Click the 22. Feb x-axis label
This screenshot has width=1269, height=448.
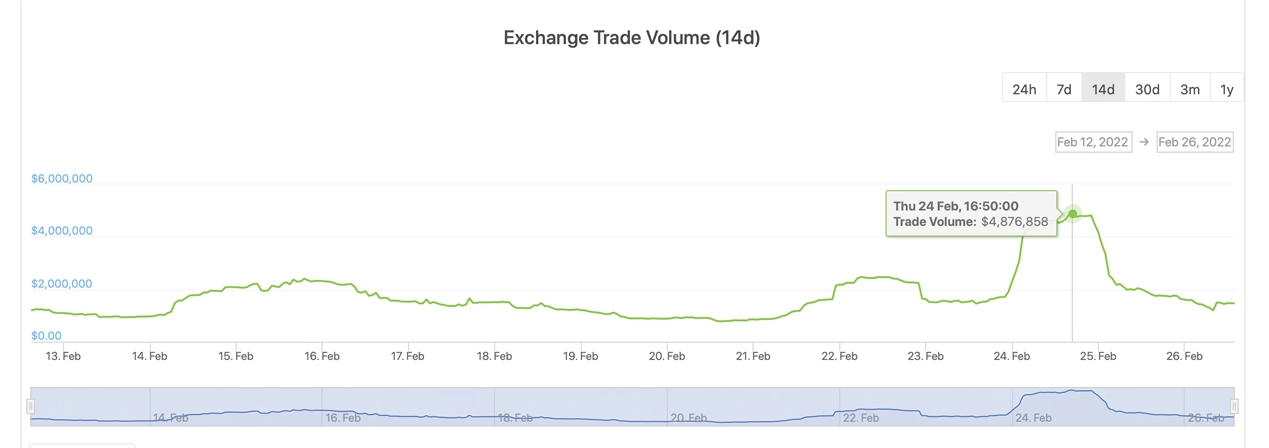[x=839, y=356]
